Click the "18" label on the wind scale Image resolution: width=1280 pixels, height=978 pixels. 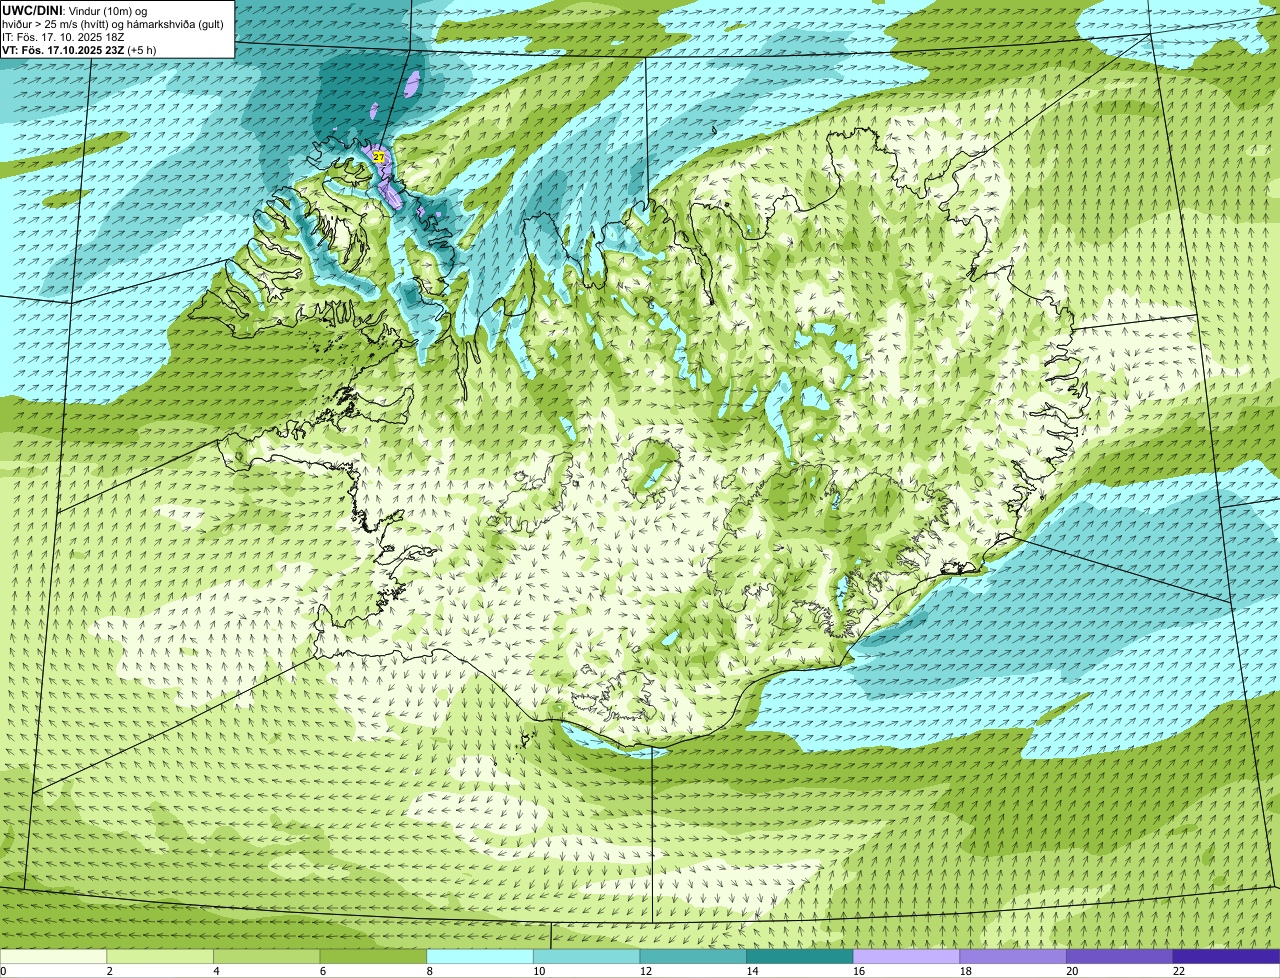point(965,971)
